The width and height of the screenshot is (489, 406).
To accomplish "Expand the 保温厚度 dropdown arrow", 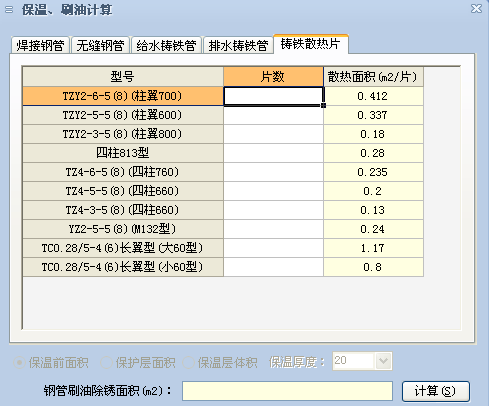I will coord(383,361).
